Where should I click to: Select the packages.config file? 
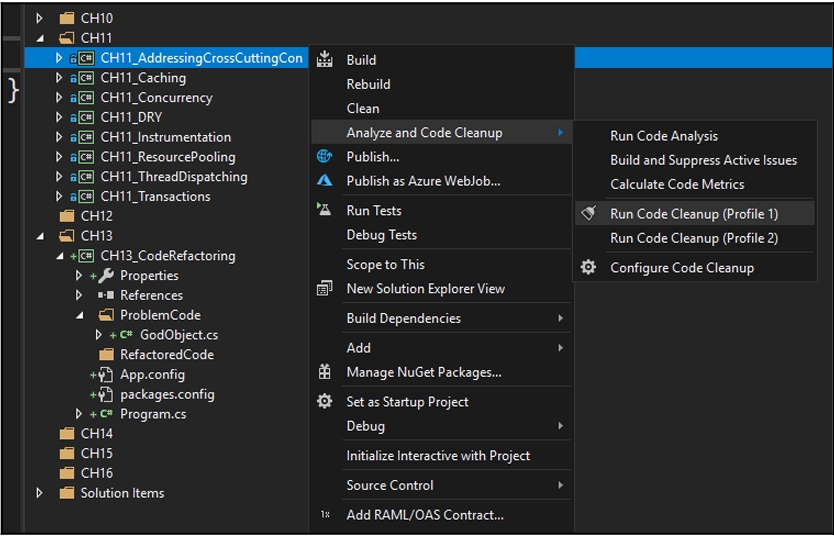click(166, 394)
